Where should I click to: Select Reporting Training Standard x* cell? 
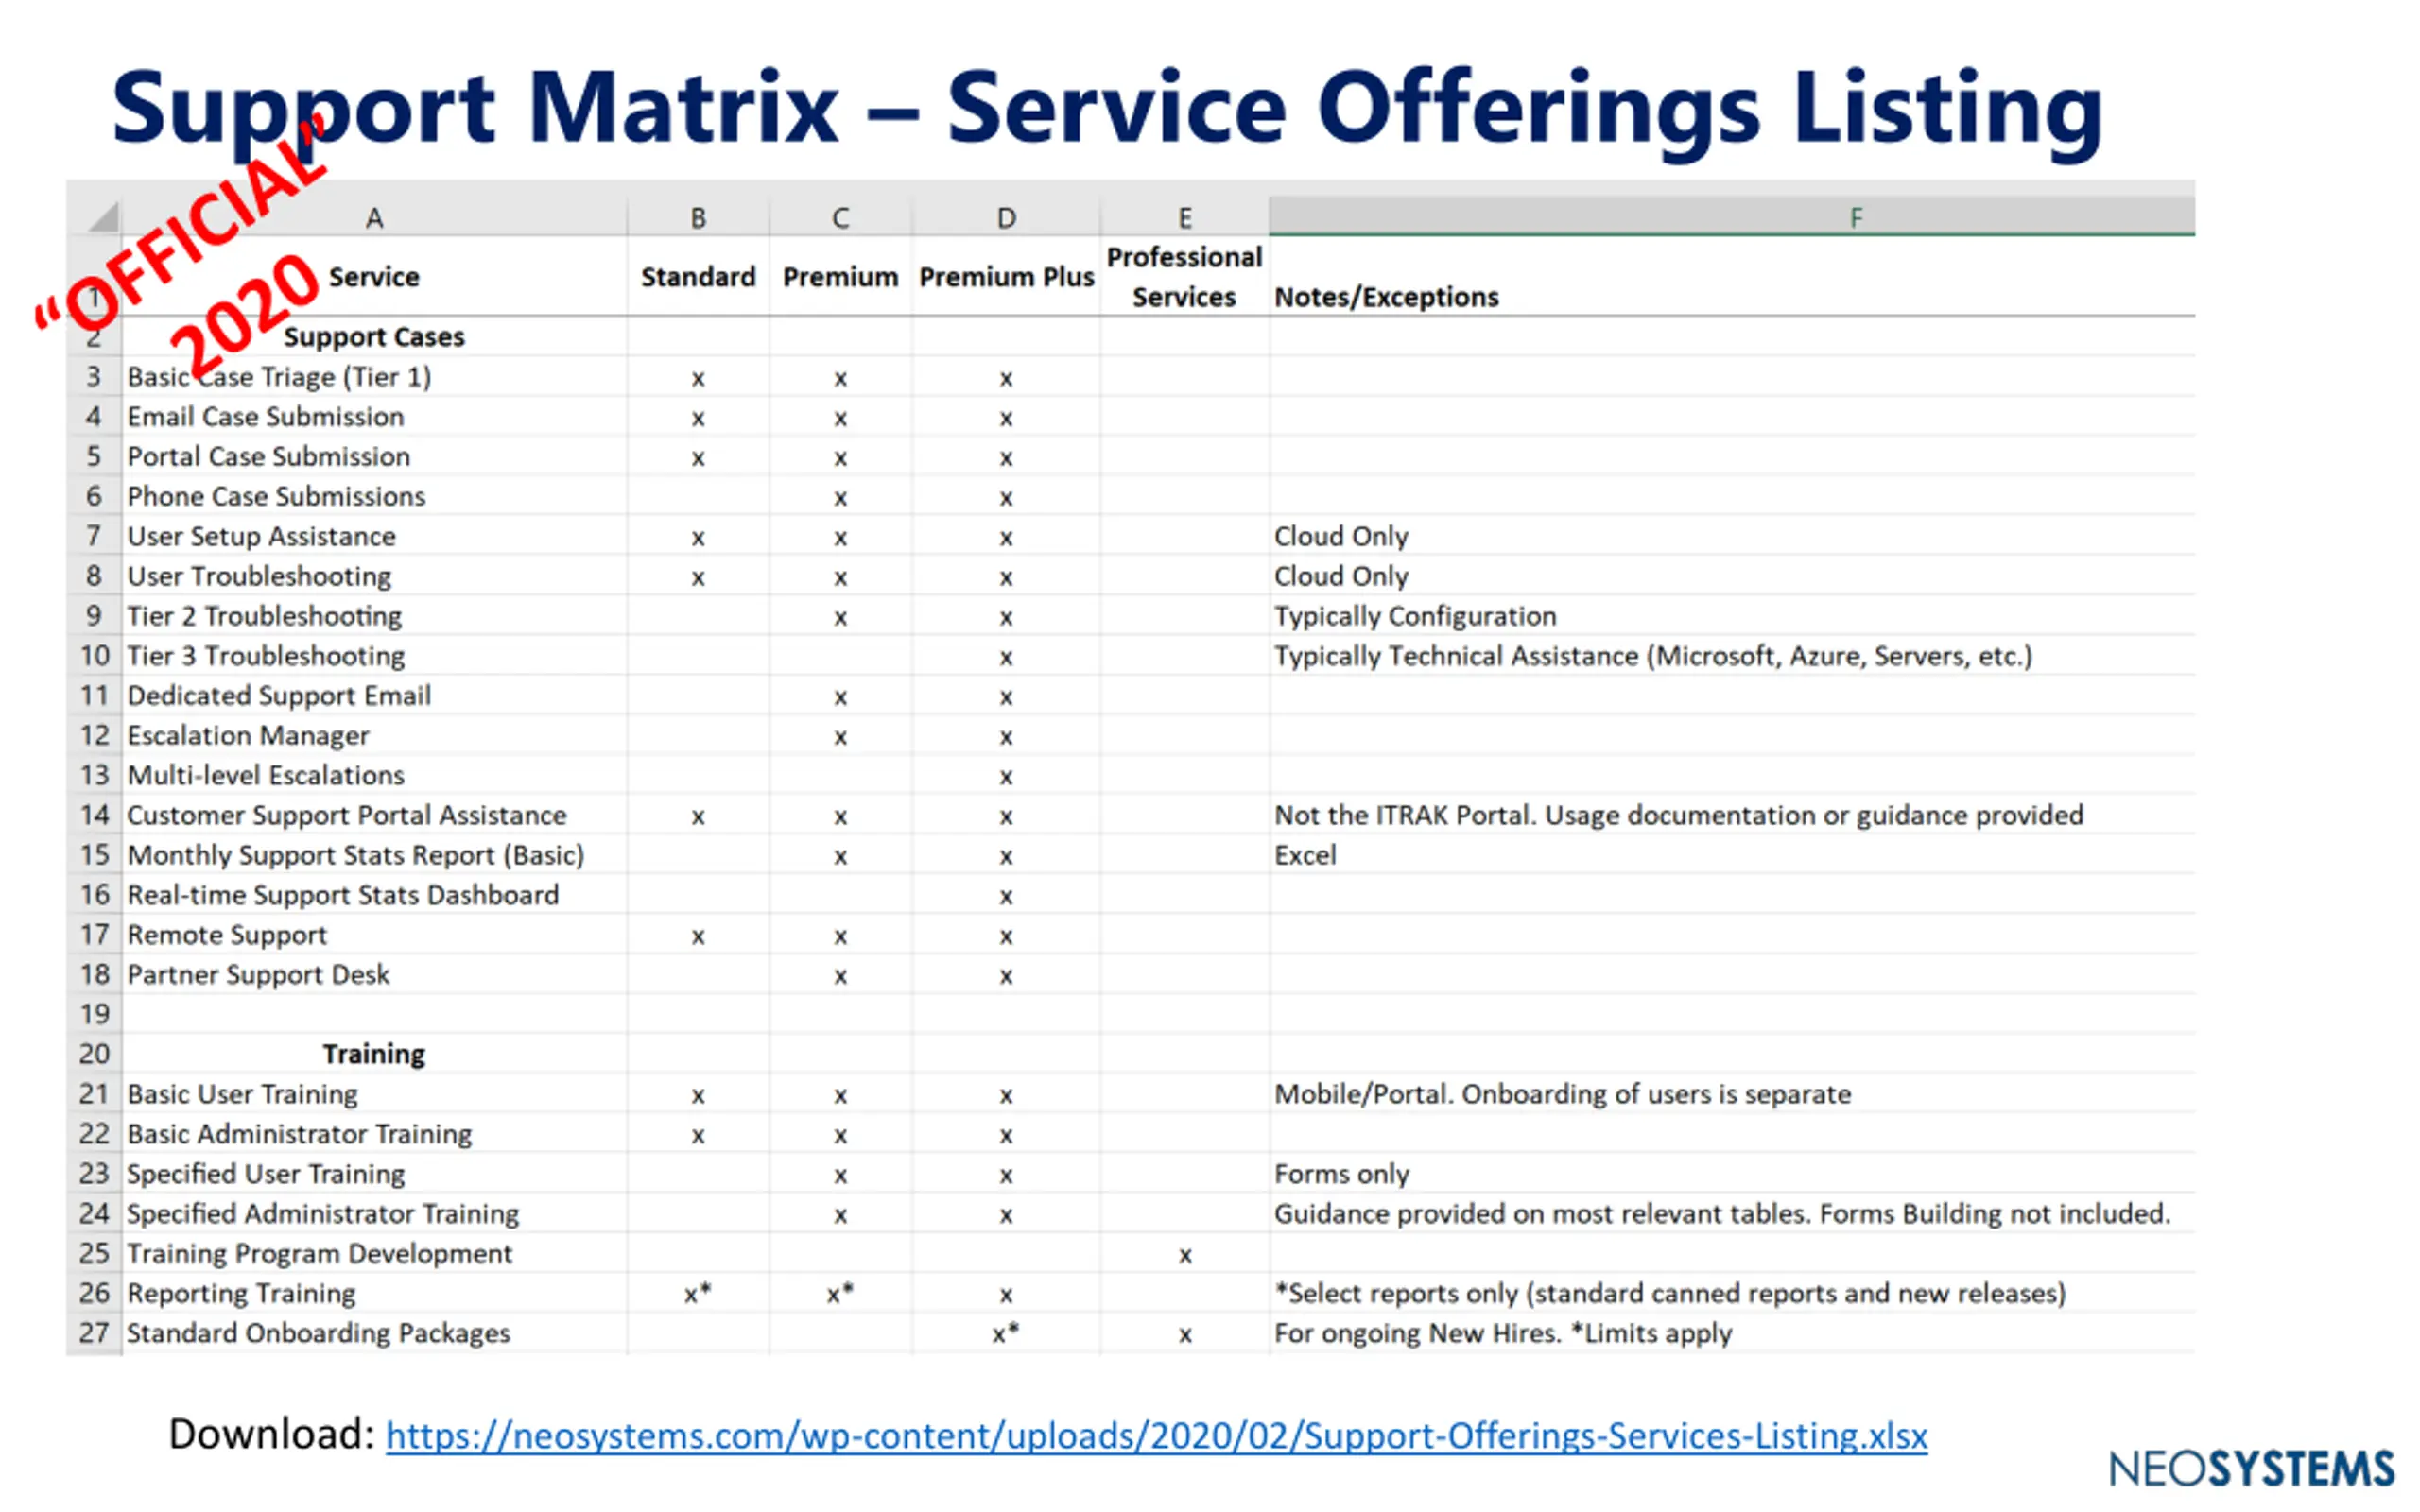tap(698, 1294)
